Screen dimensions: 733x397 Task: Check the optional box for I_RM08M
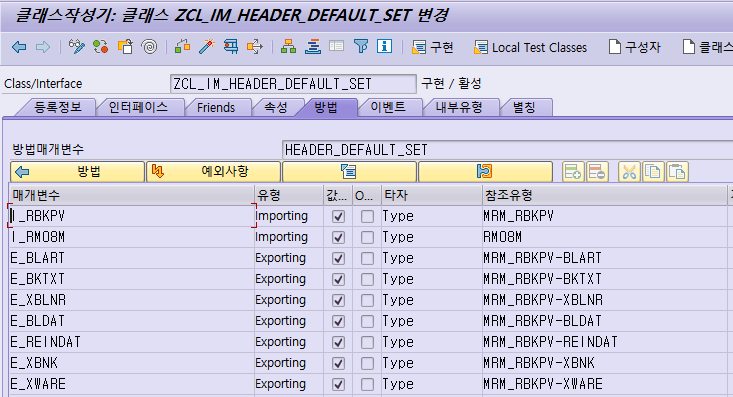[x=367, y=238]
